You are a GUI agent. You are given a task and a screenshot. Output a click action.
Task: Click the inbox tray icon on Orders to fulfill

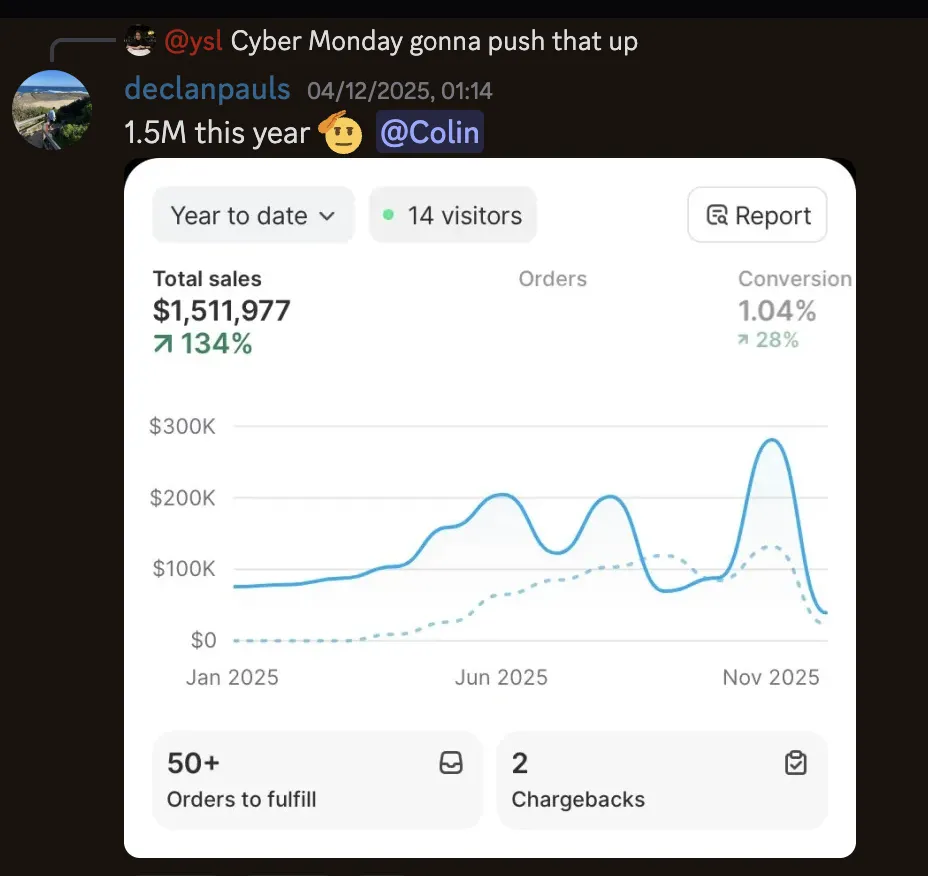pos(451,763)
